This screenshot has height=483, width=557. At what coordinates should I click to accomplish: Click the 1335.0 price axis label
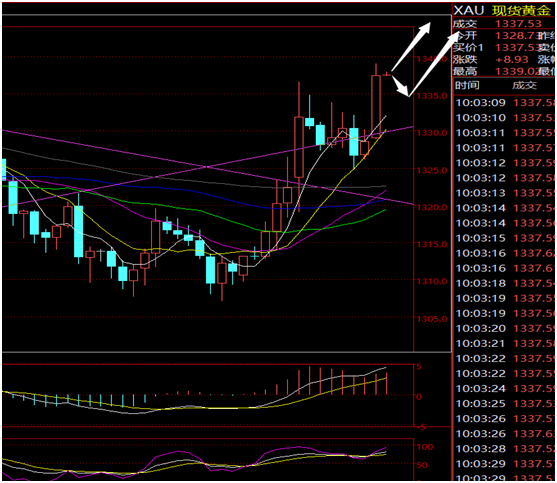[432, 96]
